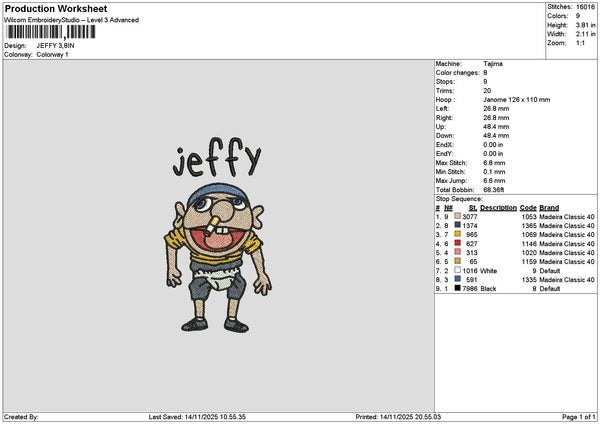The image size is (600, 424).
Task: Click the Trims value '20'
Action: click(487, 91)
